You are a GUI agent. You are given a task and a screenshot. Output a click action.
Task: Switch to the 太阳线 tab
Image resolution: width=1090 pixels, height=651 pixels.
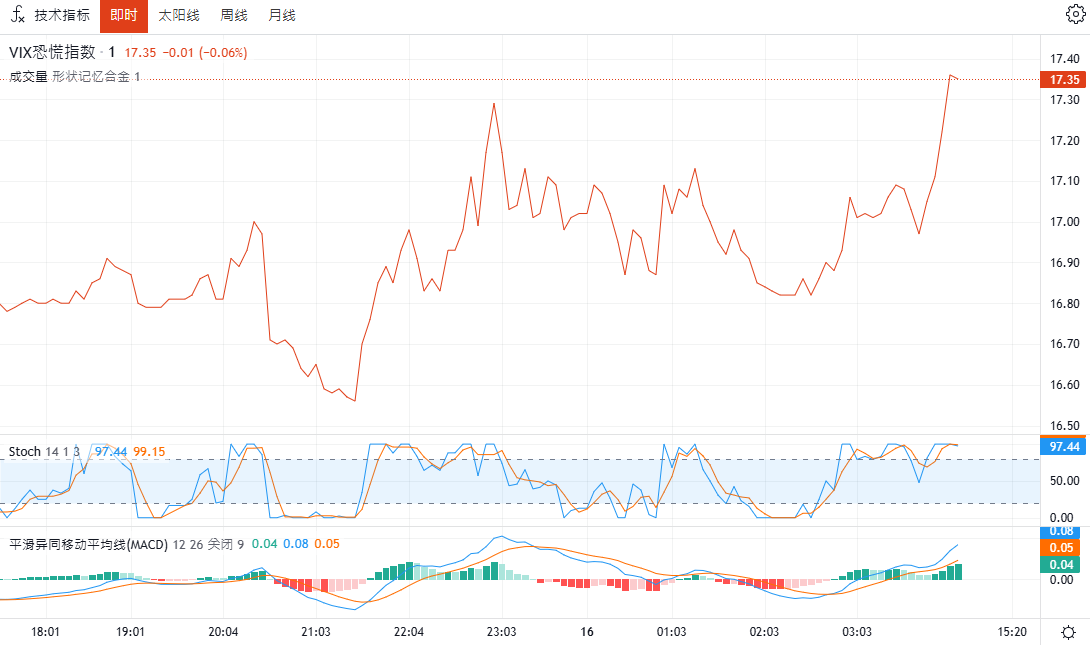tap(179, 15)
